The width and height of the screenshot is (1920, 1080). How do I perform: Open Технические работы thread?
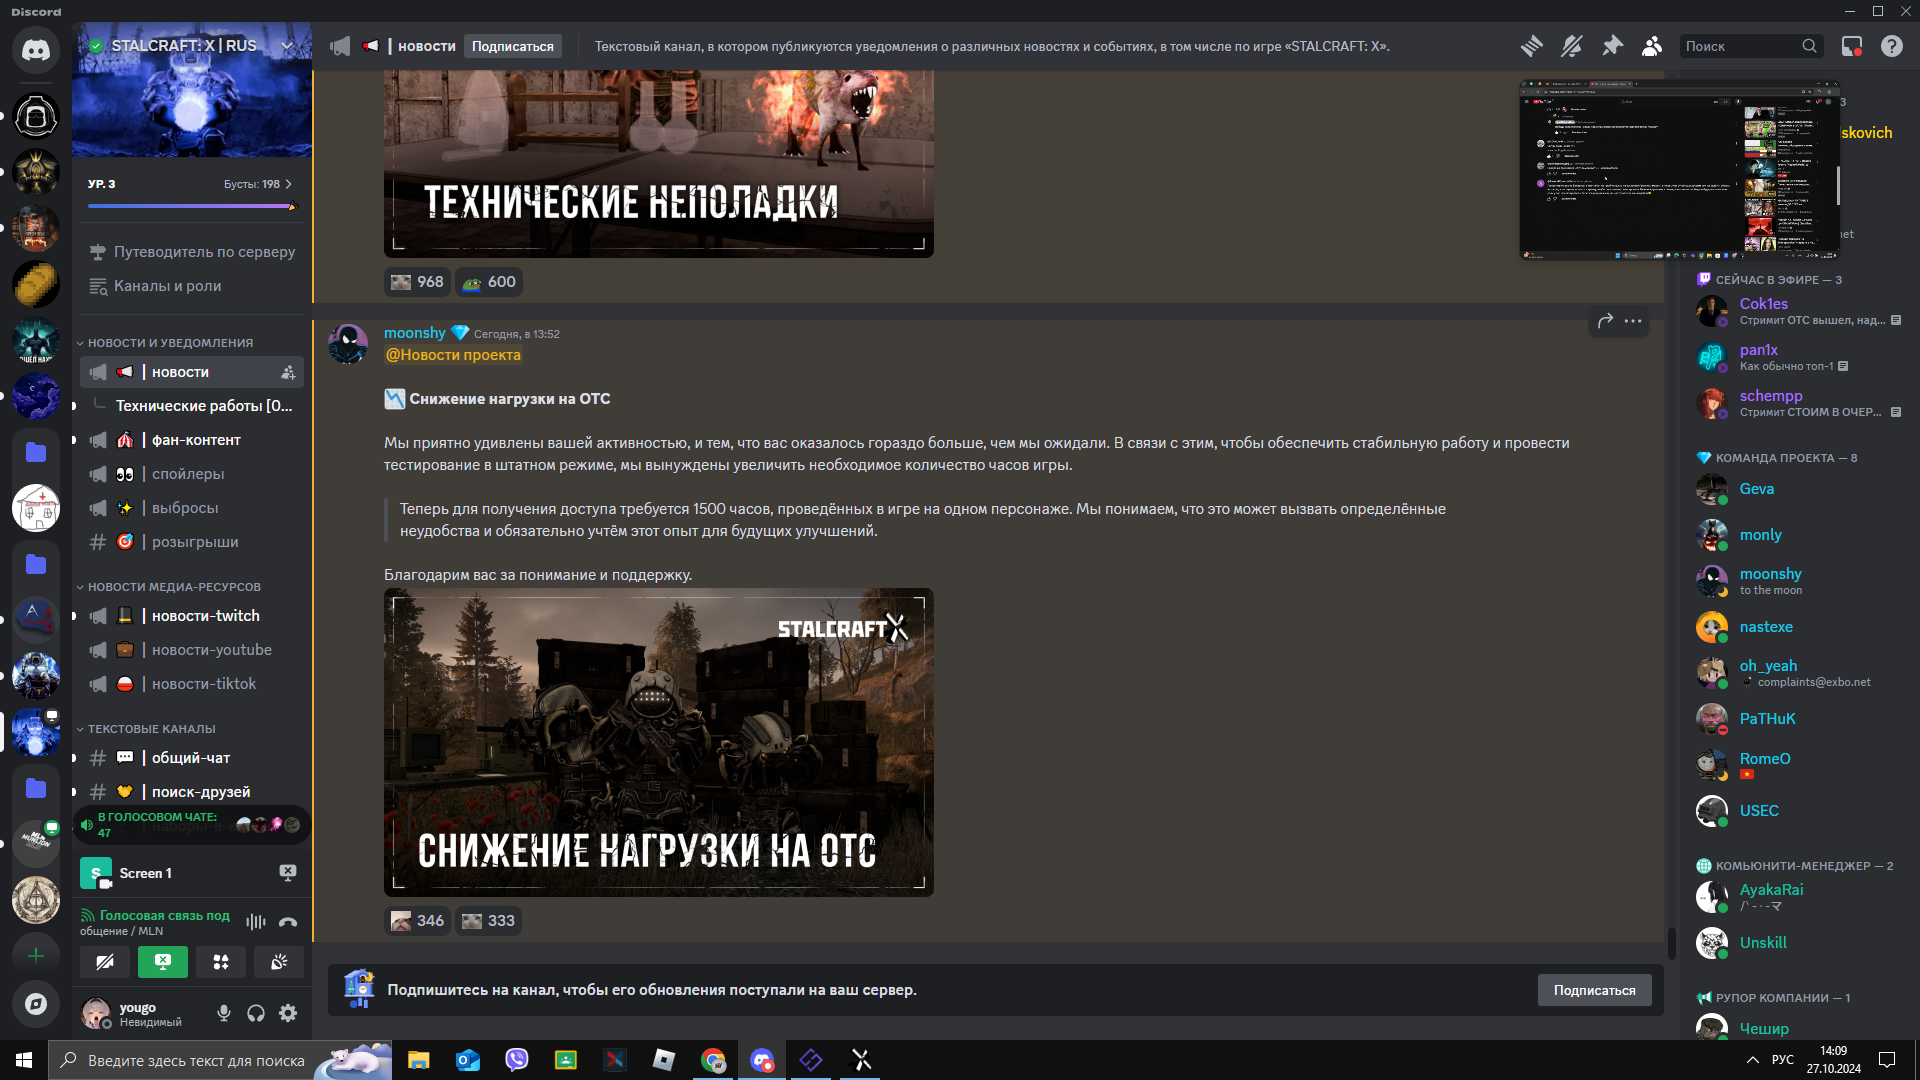204,406
